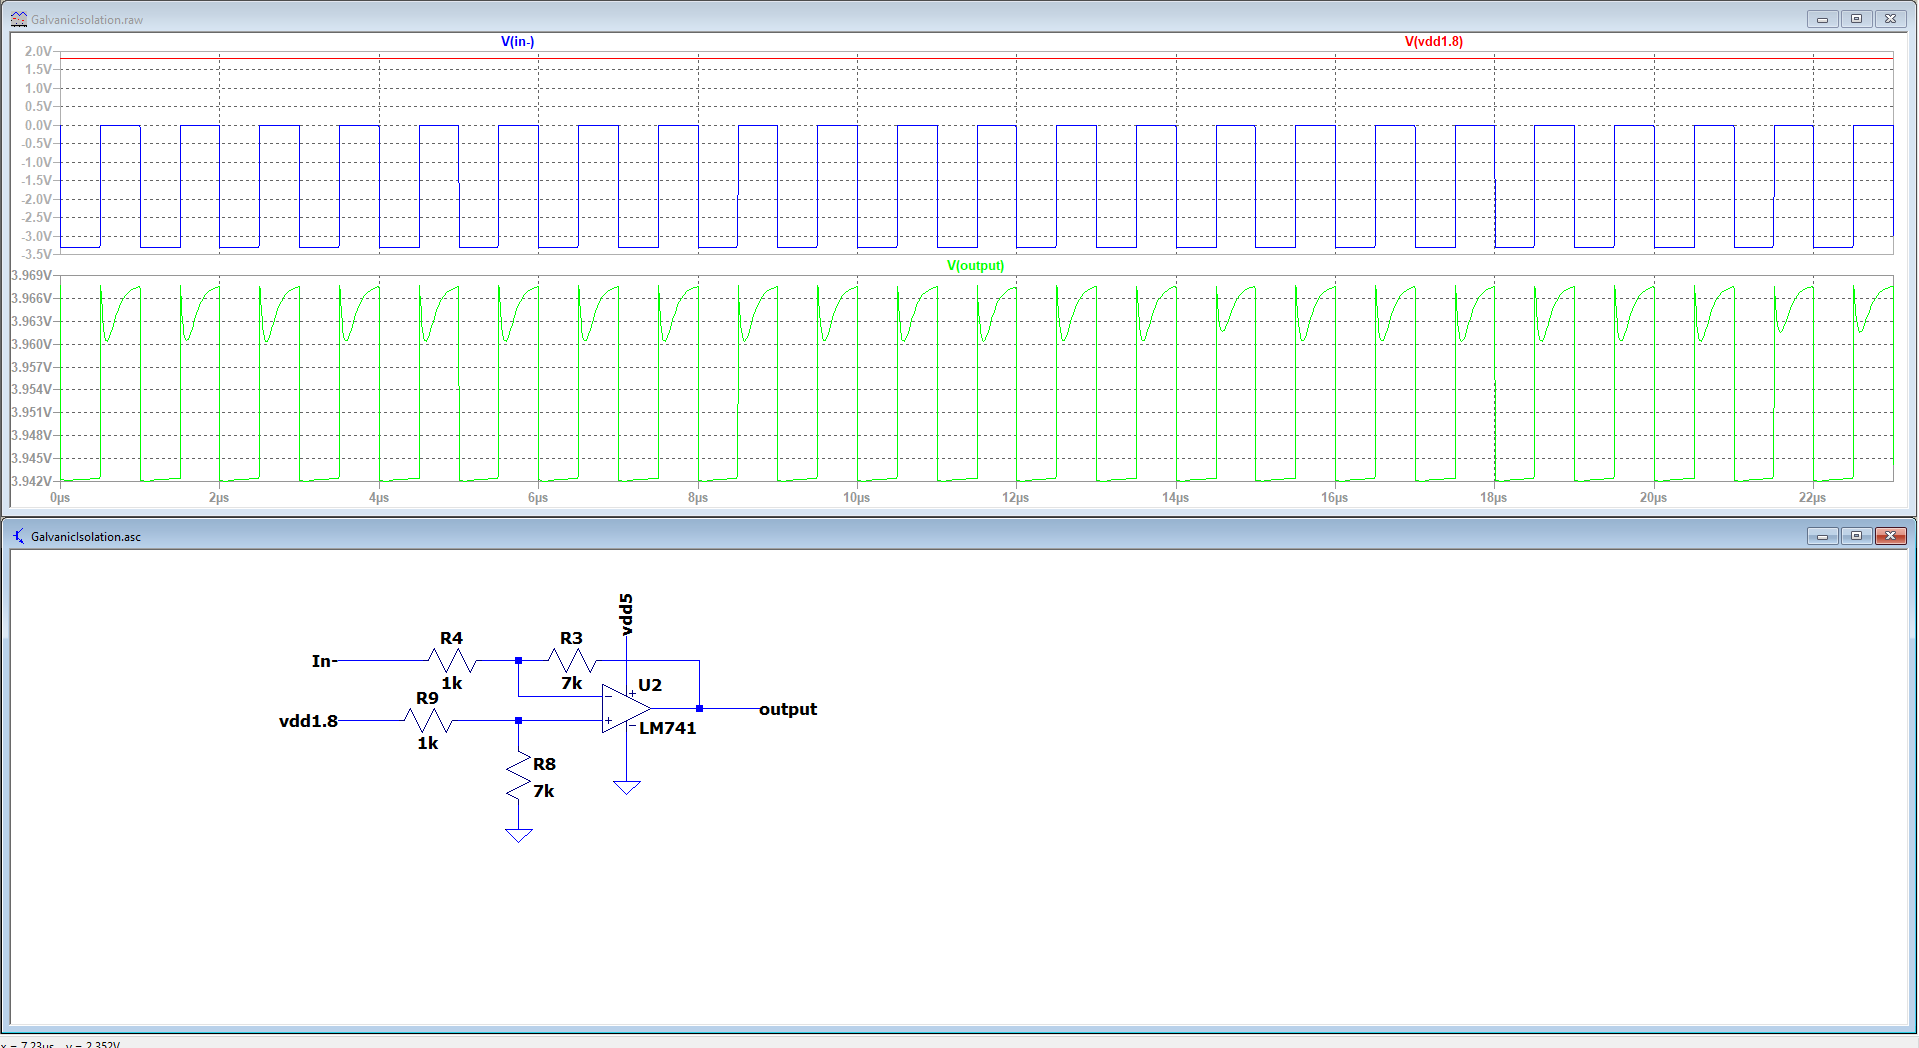Click the 'In-' net label
Image resolution: width=1919 pixels, height=1048 pixels.
point(323,661)
